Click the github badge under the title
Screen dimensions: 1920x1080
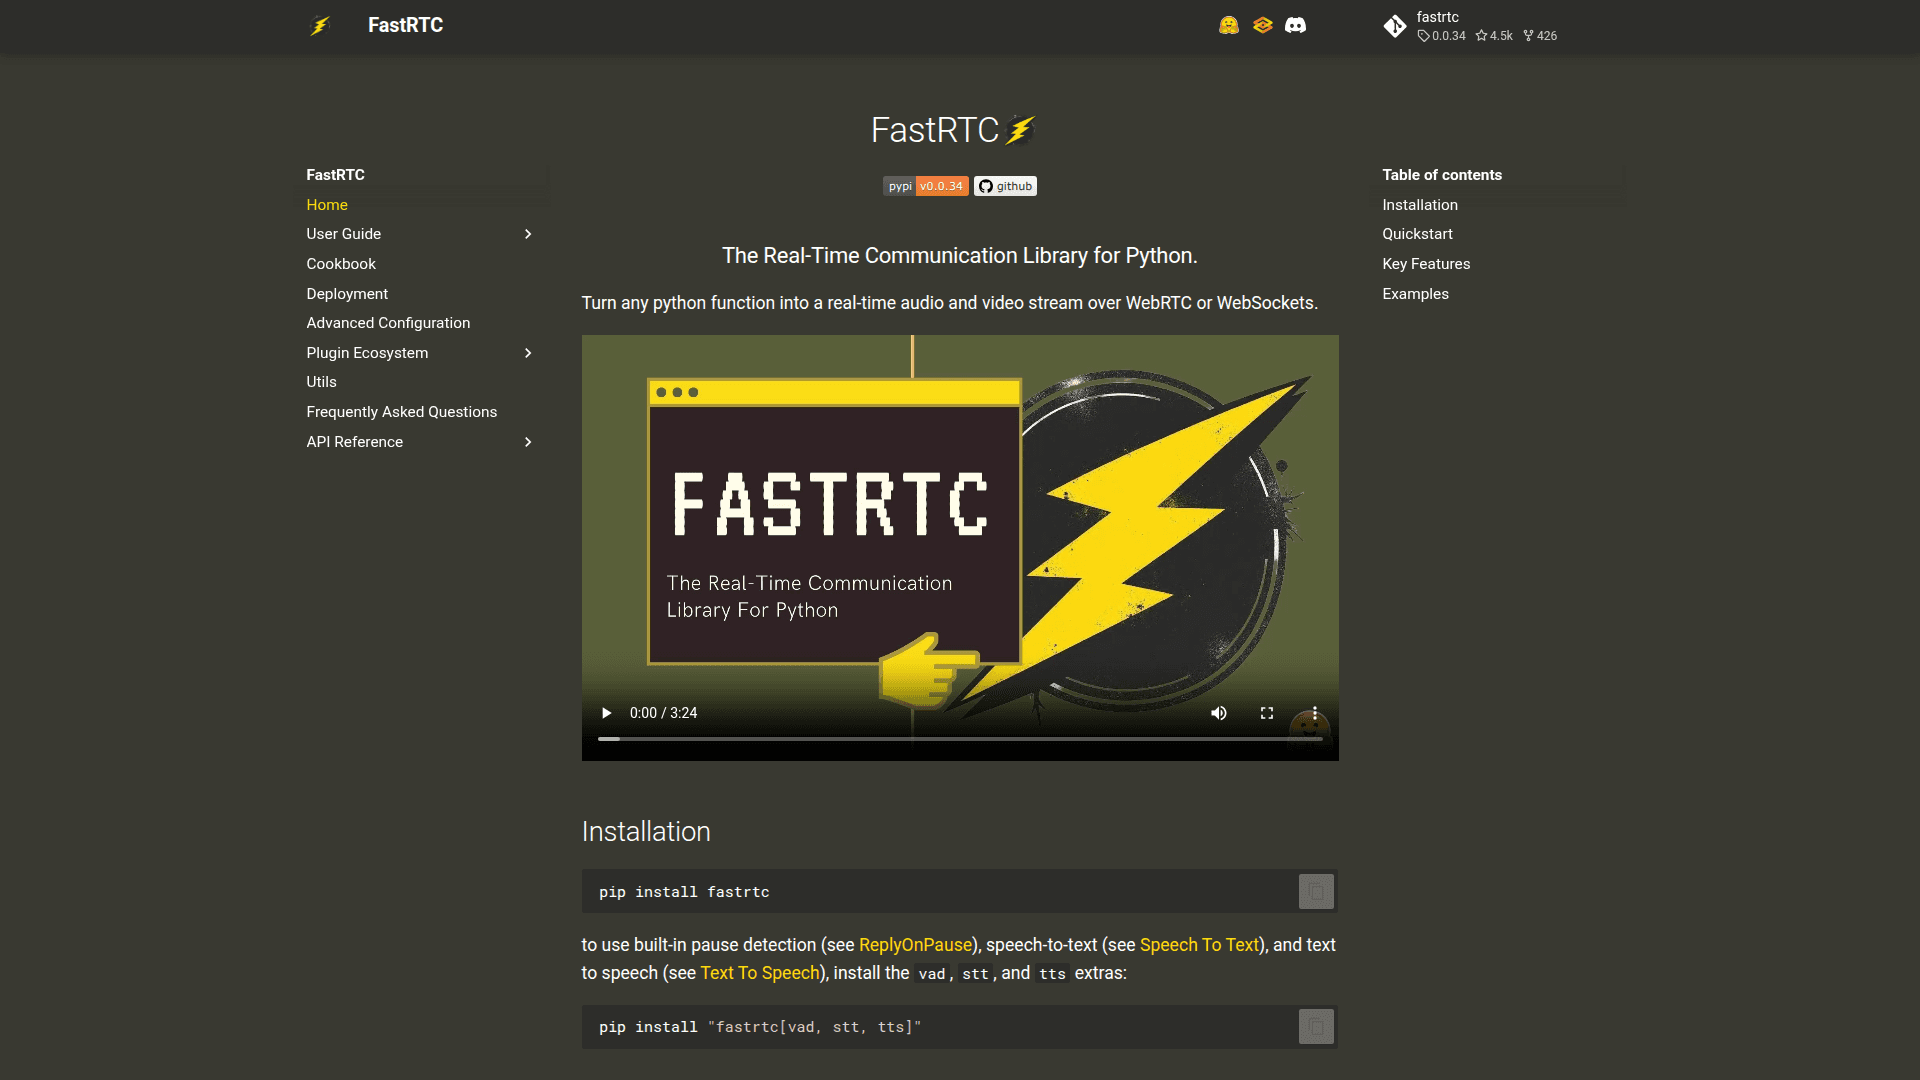click(1004, 186)
